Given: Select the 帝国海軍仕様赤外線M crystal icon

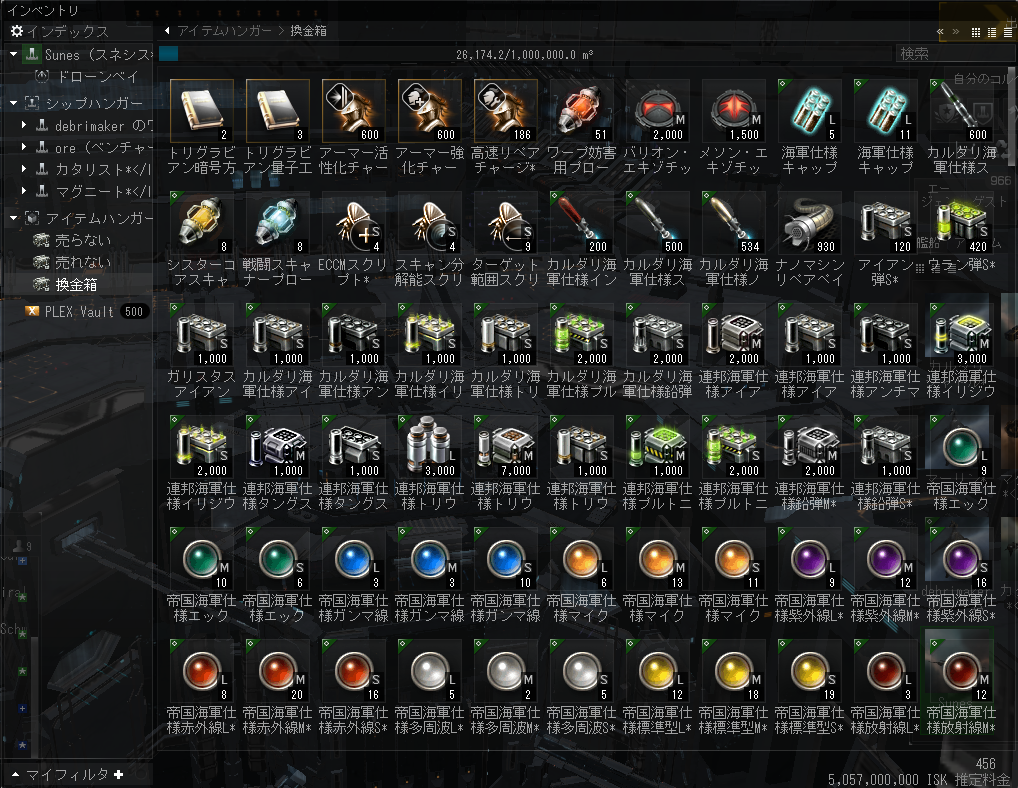Looking at the screenshot, I should point(278,671).
